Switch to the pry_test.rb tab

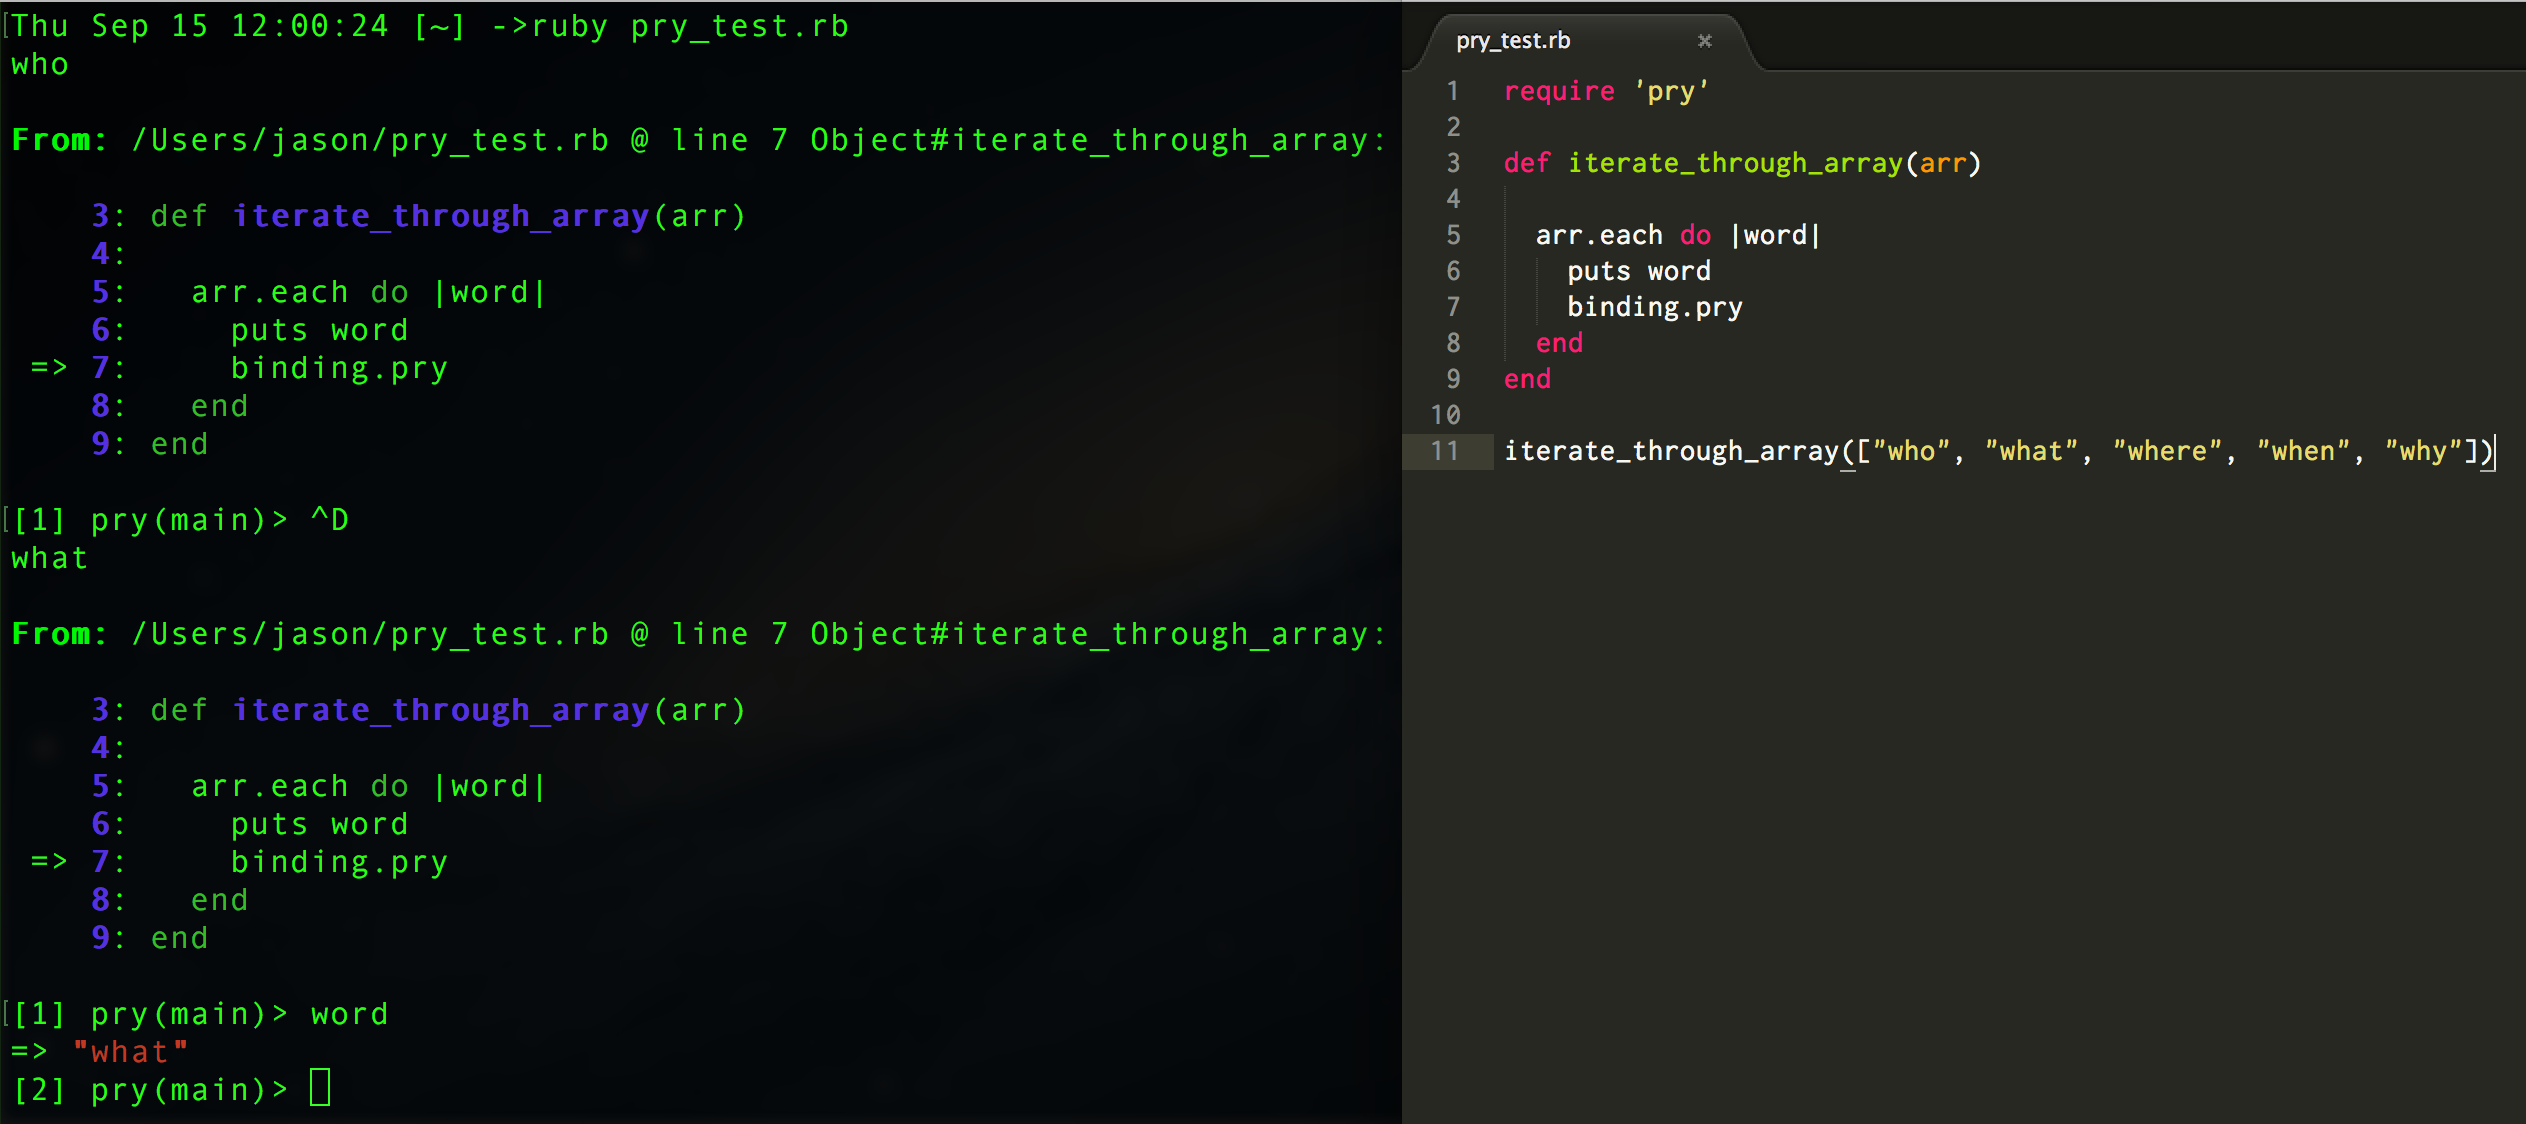[x=1512, y=41]
